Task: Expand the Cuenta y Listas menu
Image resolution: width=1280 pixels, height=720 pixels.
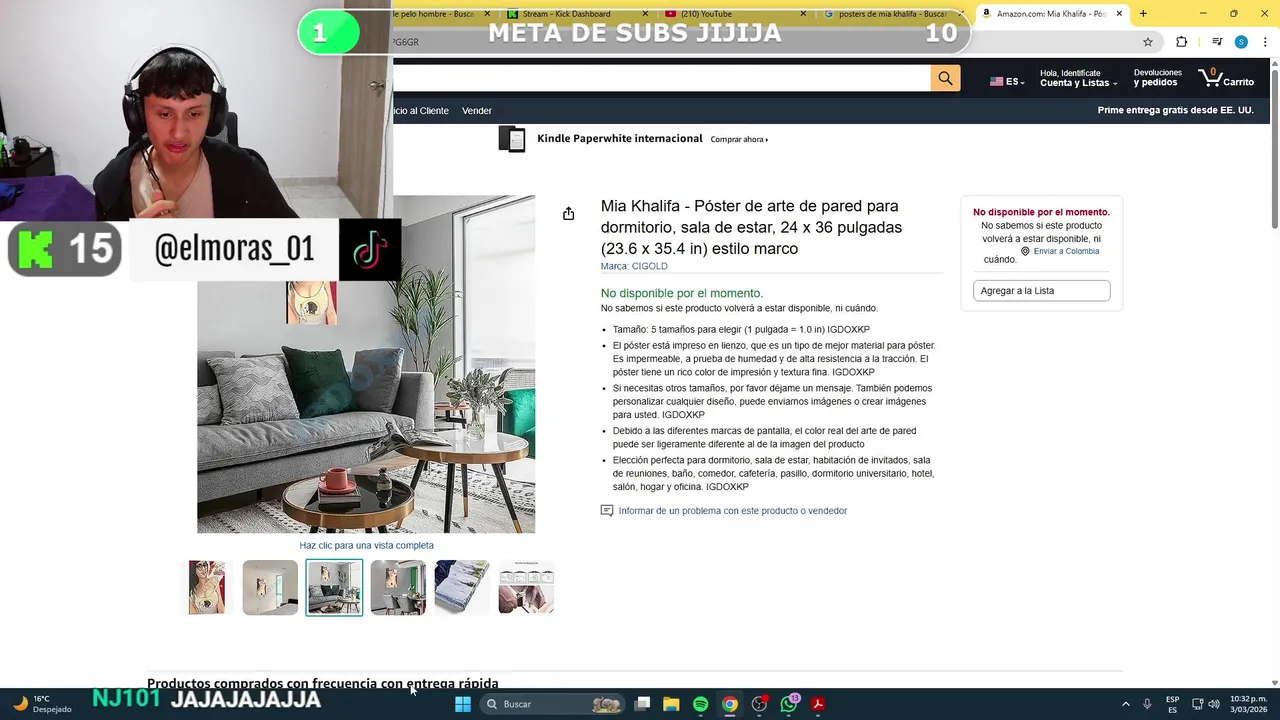Action: 1079,78
